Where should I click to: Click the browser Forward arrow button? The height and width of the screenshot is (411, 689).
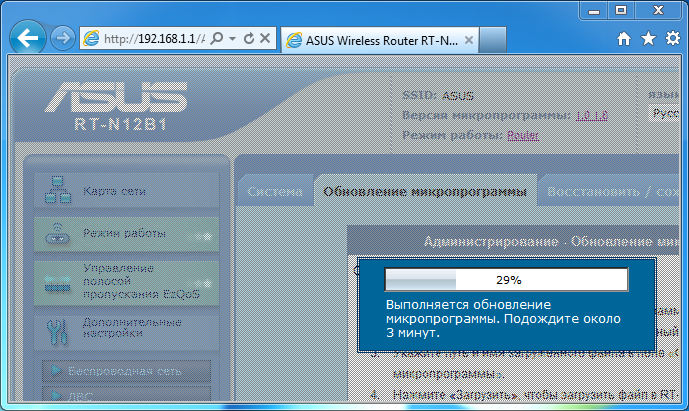click(63, 38)
